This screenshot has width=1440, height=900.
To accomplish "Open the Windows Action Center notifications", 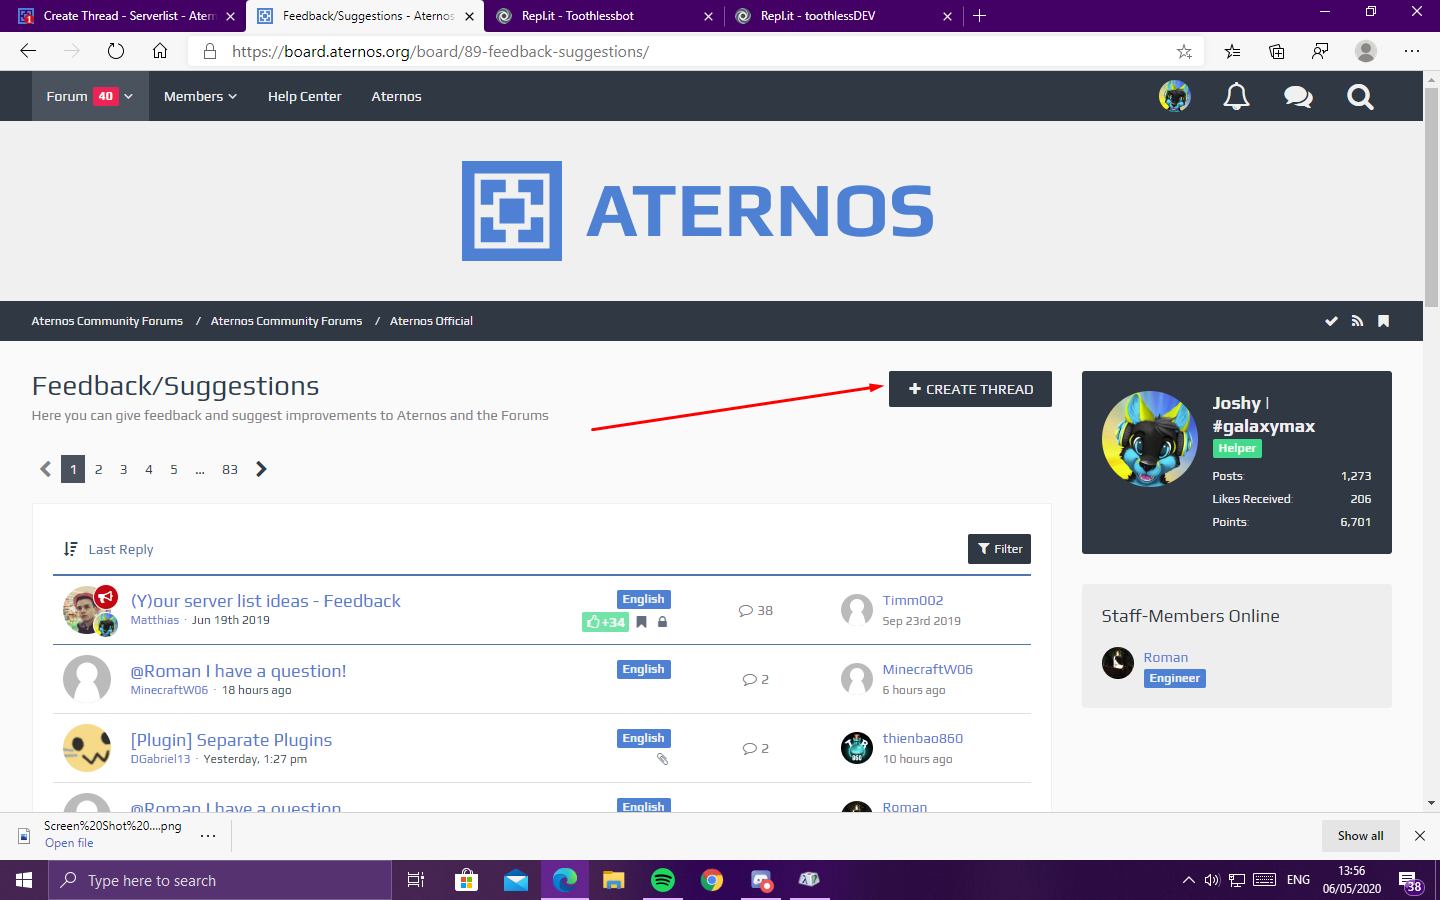I will click(x=1410, y=880).
